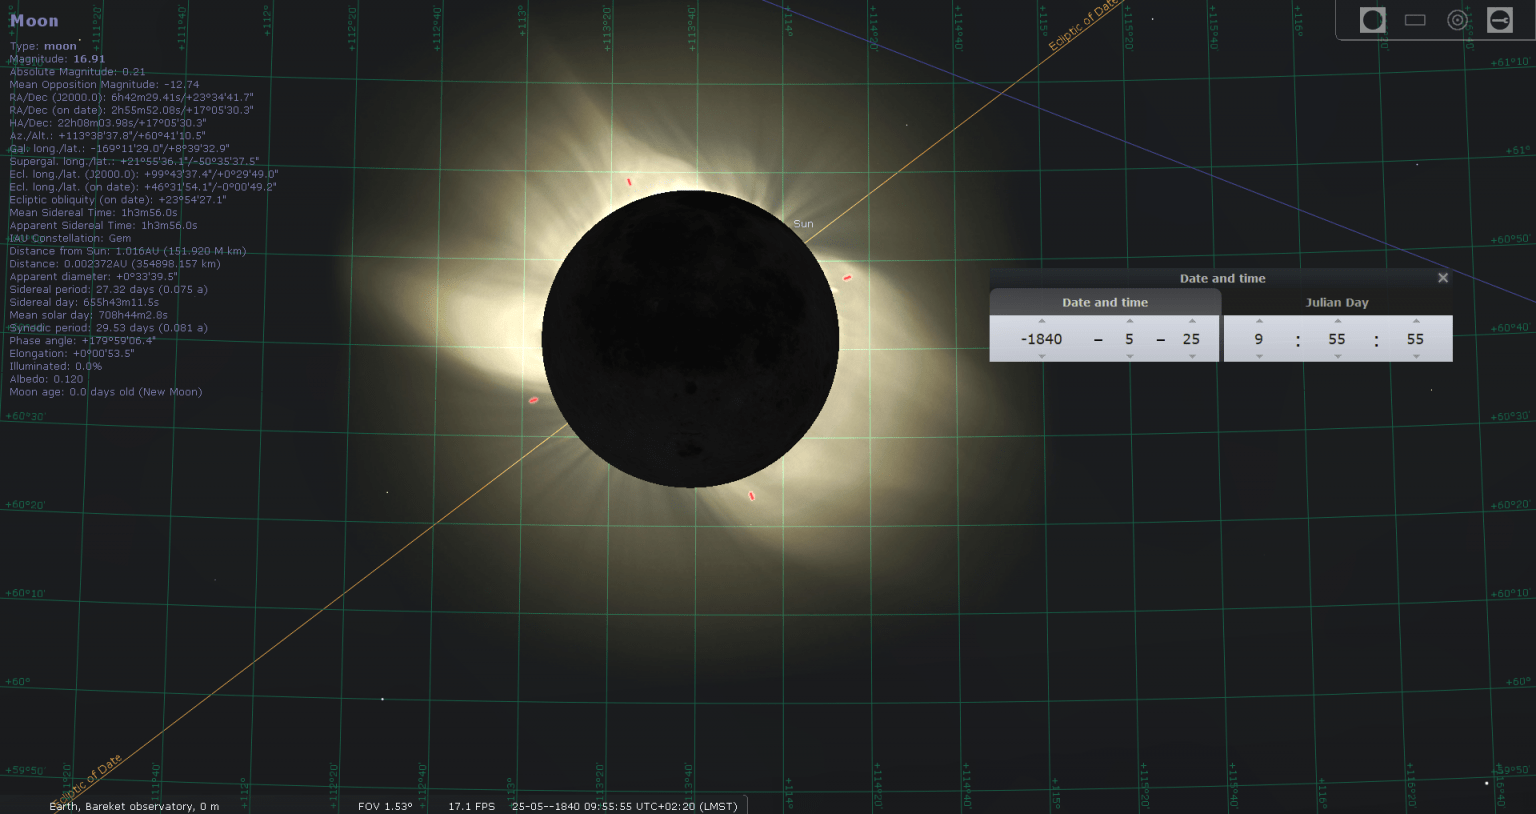Viewport: 1536px width, 814px height.
Task: Toggle the Oculars ocular view icon
Action: (x=1373, y=20)
